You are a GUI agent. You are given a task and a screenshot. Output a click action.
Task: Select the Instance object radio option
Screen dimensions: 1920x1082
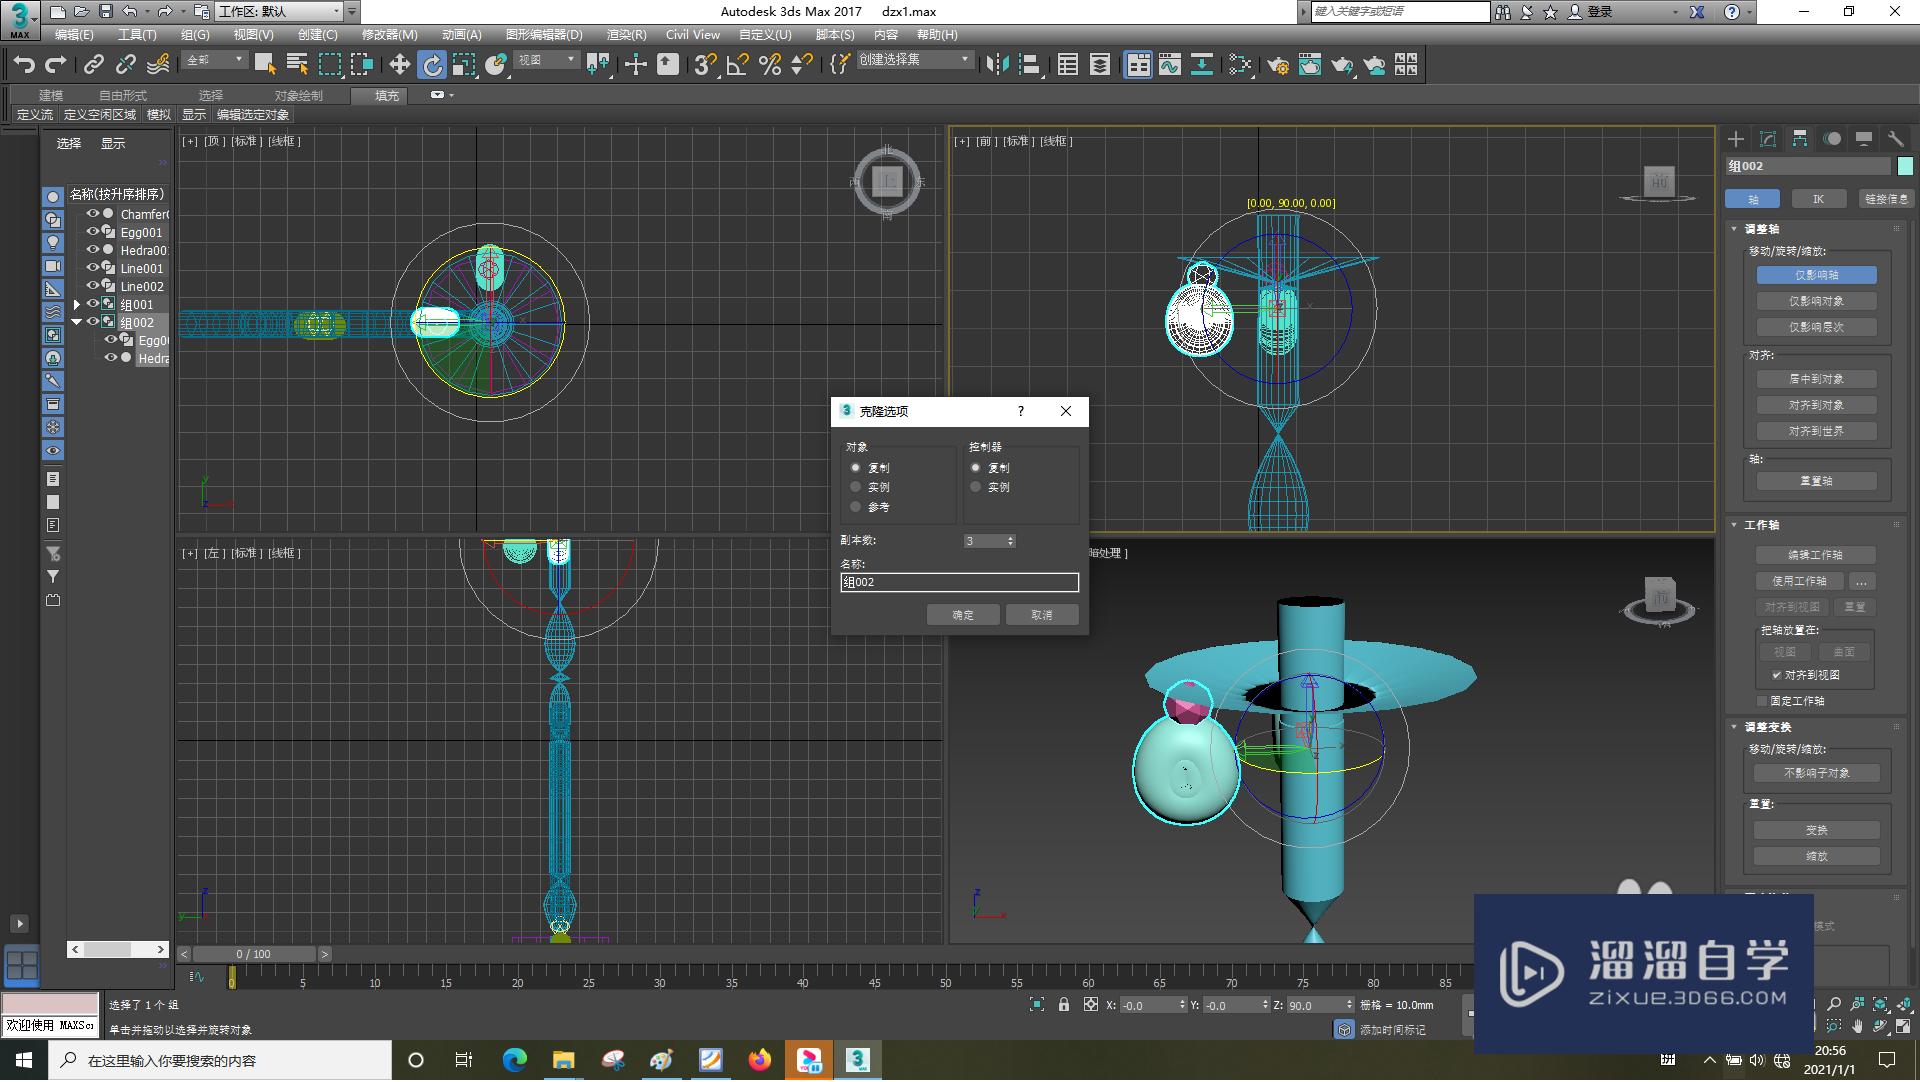pyautogui.click(x=856, y=487)
